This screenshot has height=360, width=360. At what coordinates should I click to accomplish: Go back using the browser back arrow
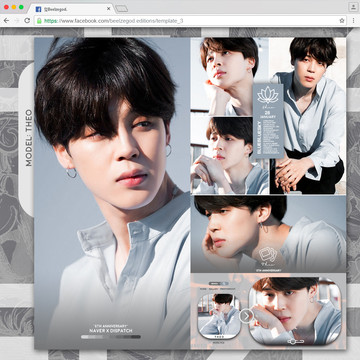[6, 21]
